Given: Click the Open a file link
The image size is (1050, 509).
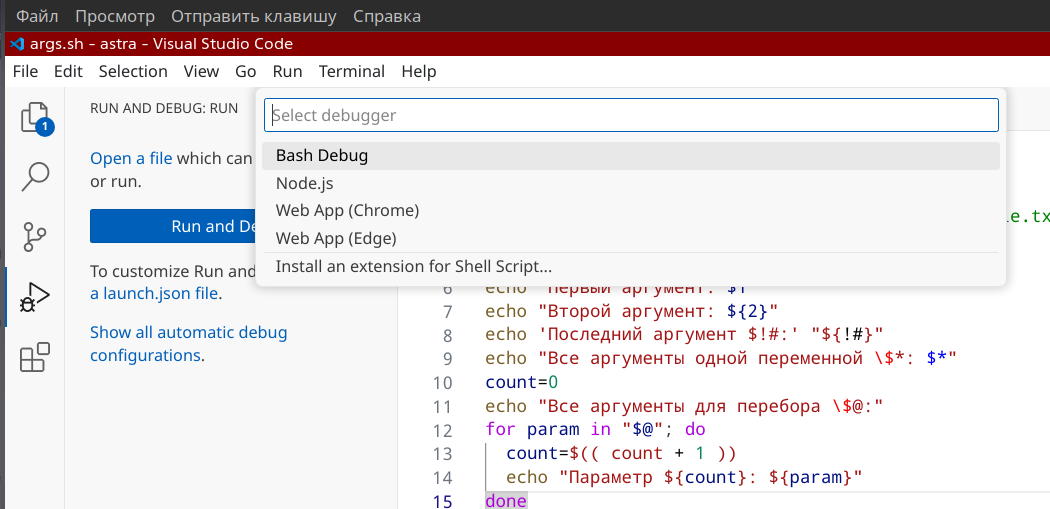Looking at the screenshot, I should click(x=131, y=159).
